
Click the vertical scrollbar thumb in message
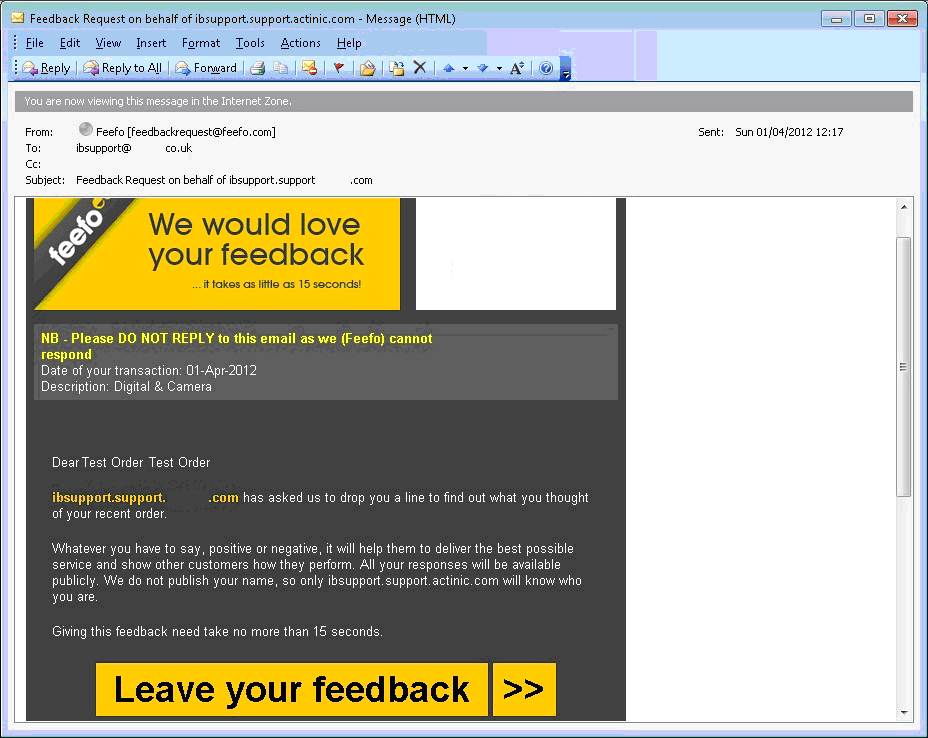[904, 366]
